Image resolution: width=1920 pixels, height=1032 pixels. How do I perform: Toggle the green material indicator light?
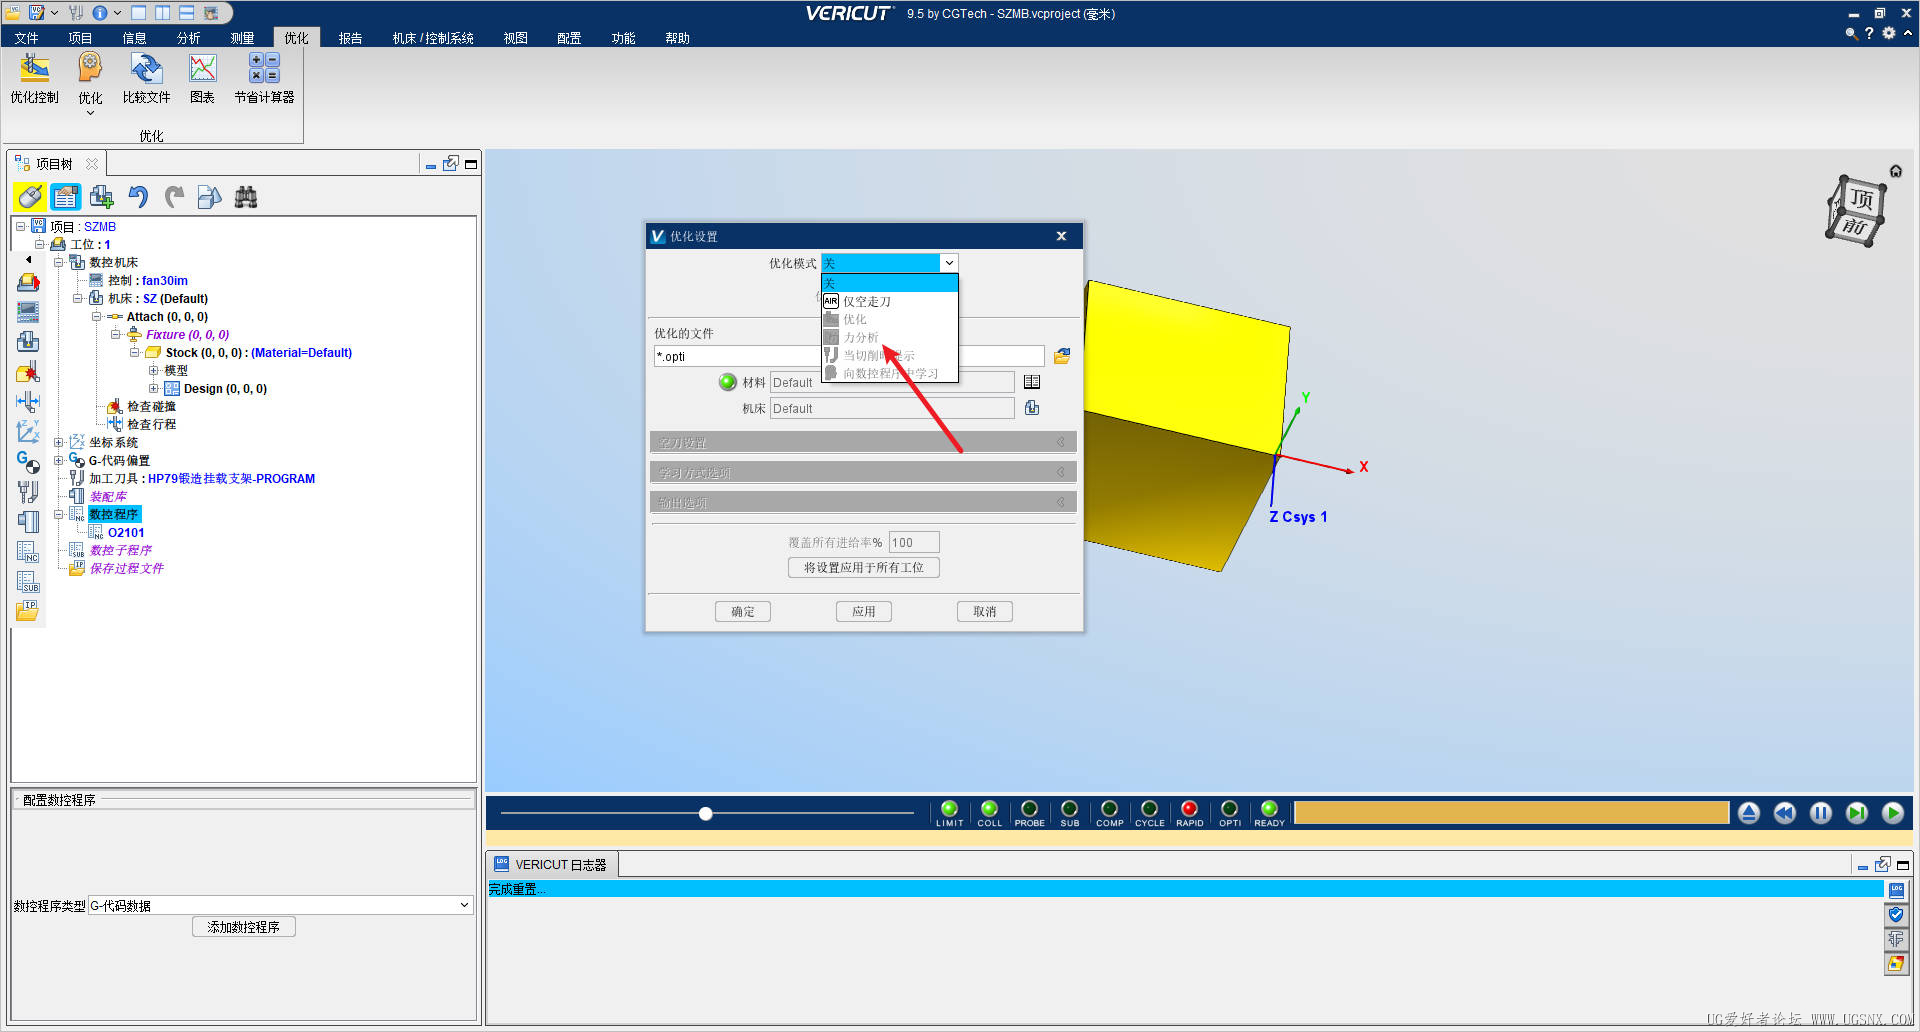point(728,382)
